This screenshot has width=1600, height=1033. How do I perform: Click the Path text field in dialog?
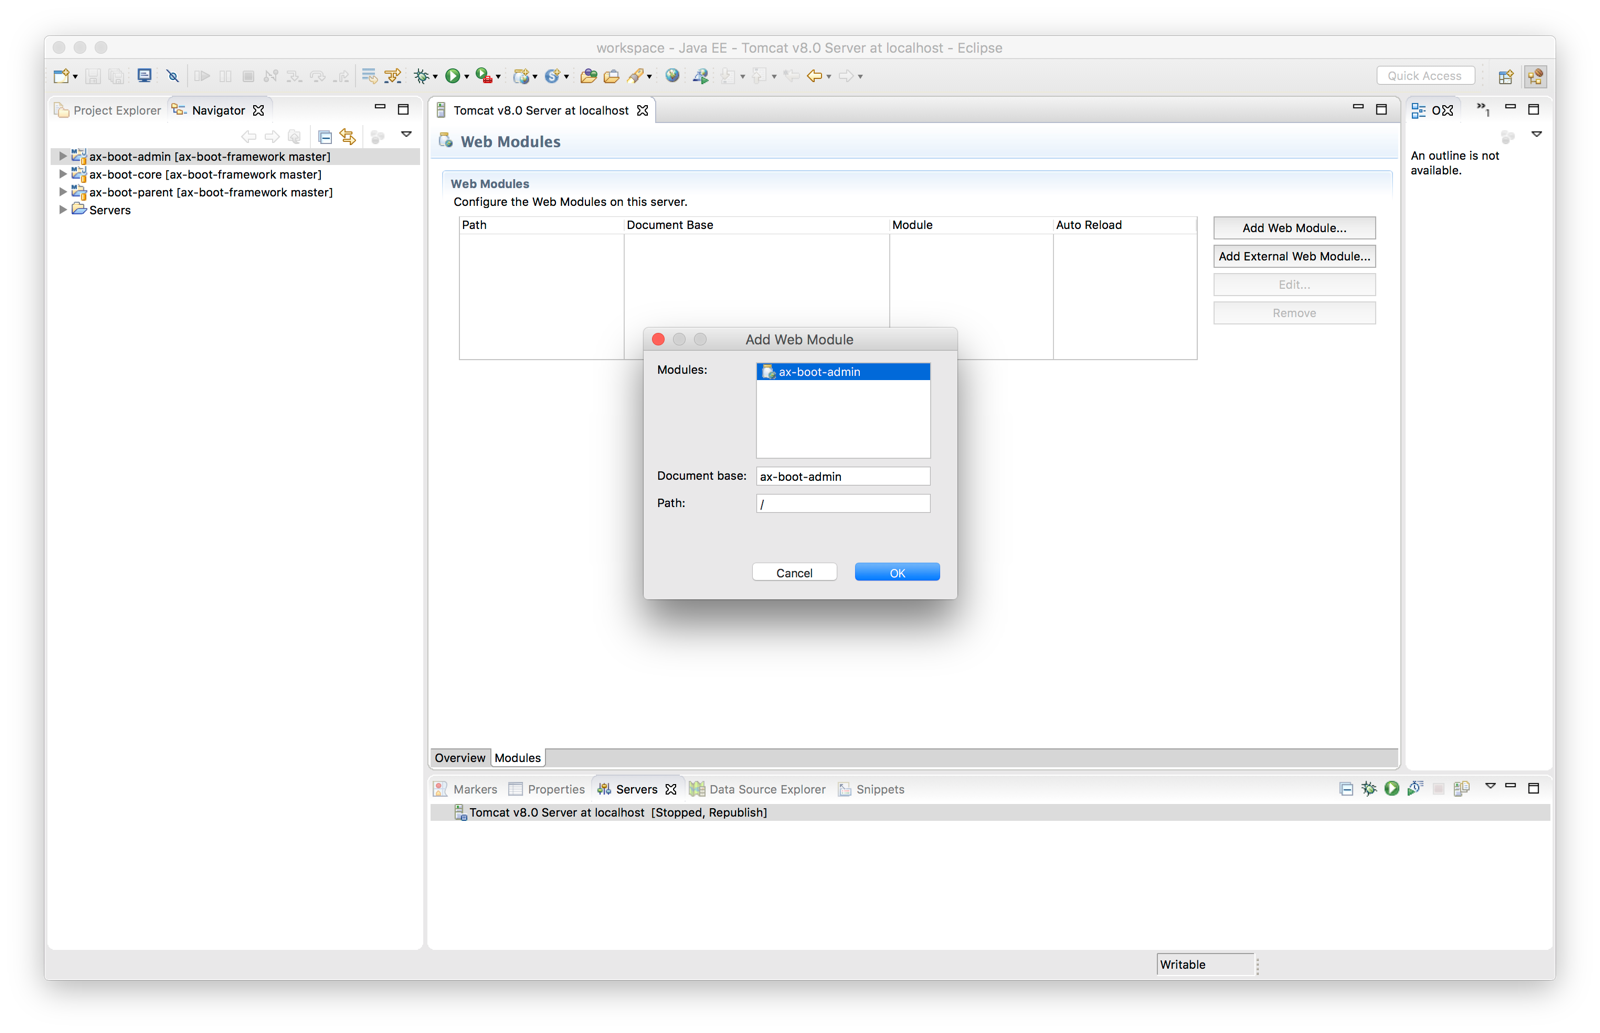(843, 504)
